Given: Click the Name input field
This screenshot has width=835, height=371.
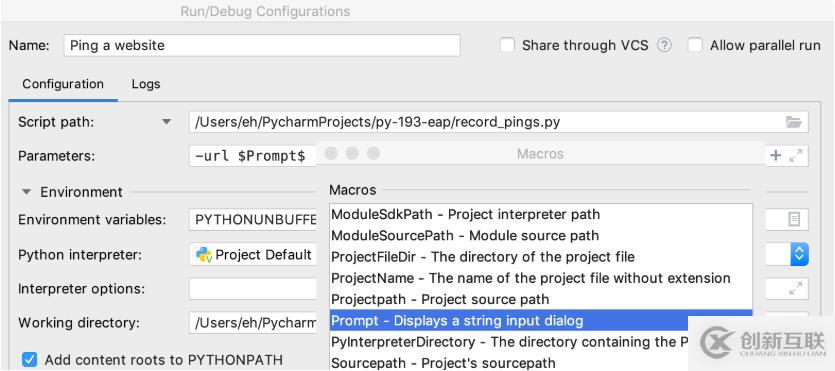Looking at the screenshot, I should click(261, 45).
